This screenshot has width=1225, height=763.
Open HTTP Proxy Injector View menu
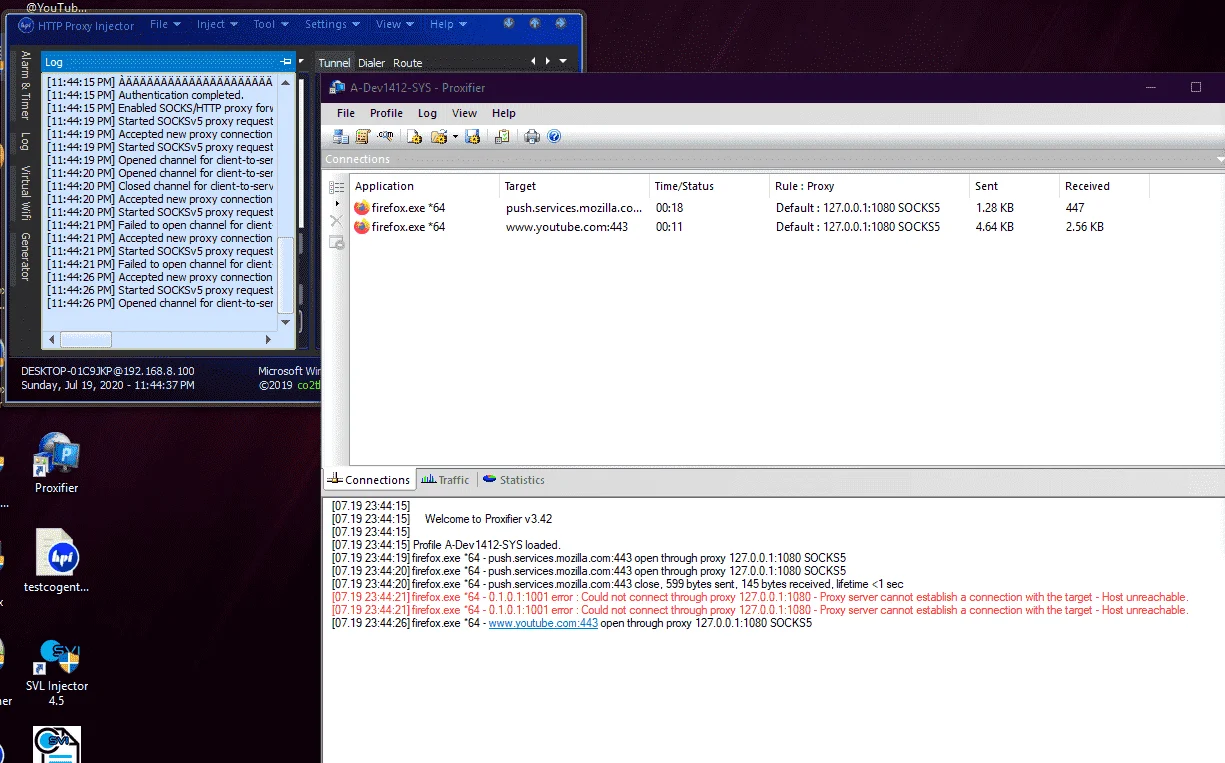click(395, 25)
